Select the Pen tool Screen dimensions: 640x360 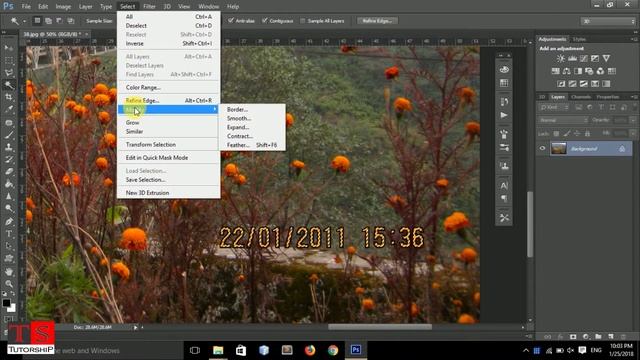pos(9,222)
